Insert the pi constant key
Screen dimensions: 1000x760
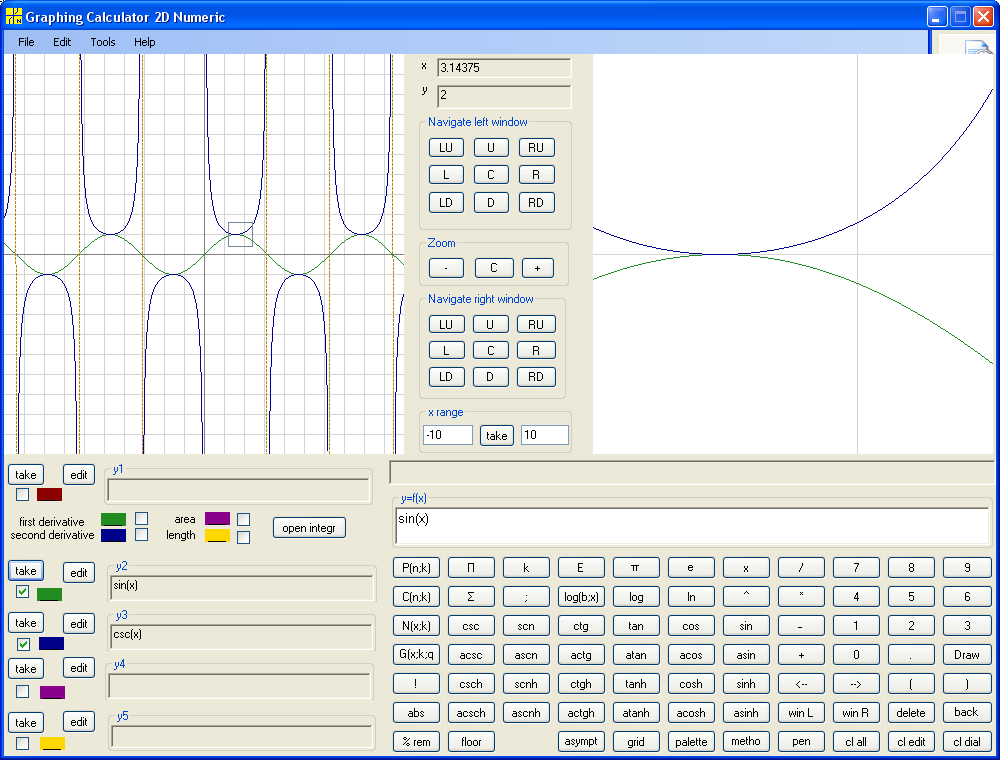(x=635, y=567)
